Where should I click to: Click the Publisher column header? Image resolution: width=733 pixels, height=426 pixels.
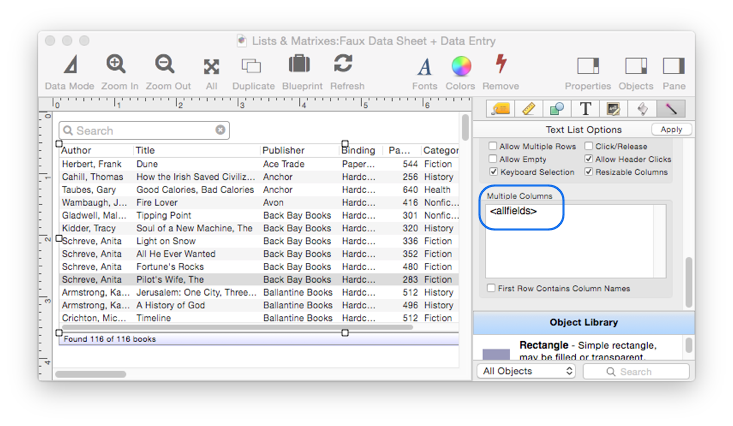pyautogui.click(x=299, y=150)
